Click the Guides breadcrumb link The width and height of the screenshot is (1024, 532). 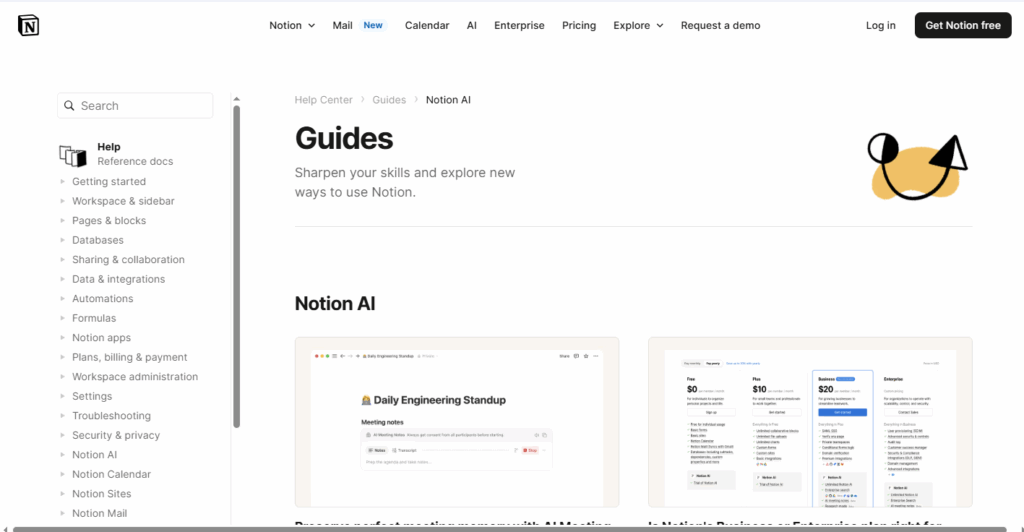pos(389,100)
